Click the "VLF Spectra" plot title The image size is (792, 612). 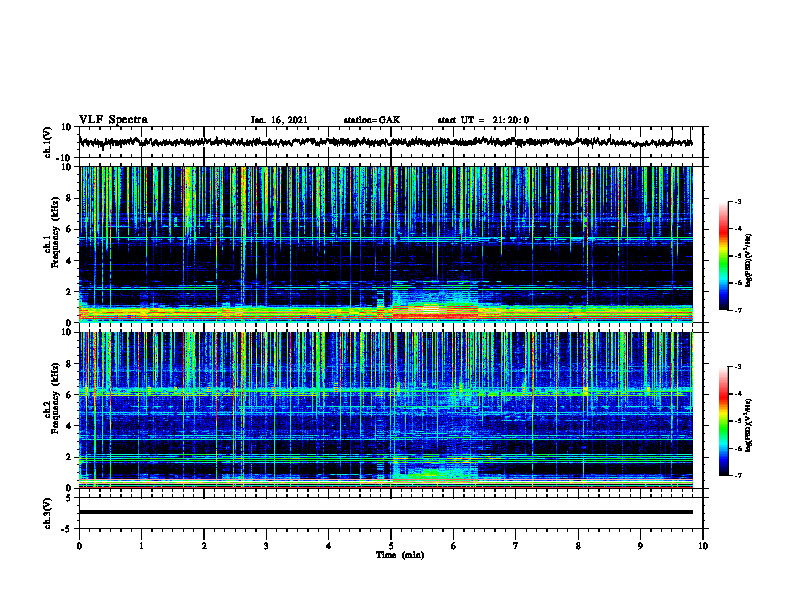tap(113, 120)
